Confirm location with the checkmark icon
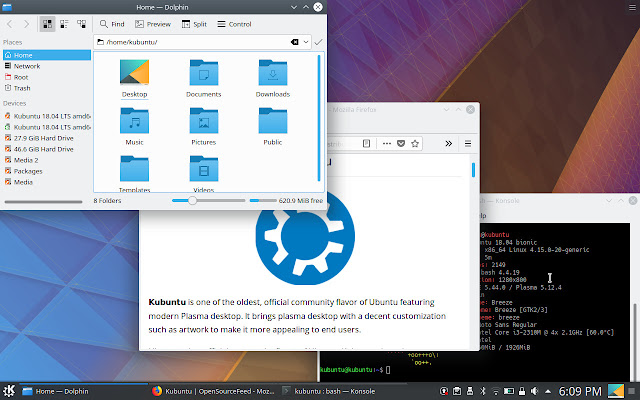Image resolution: width=640 pixels, height=400 pixels. (318, 42)
